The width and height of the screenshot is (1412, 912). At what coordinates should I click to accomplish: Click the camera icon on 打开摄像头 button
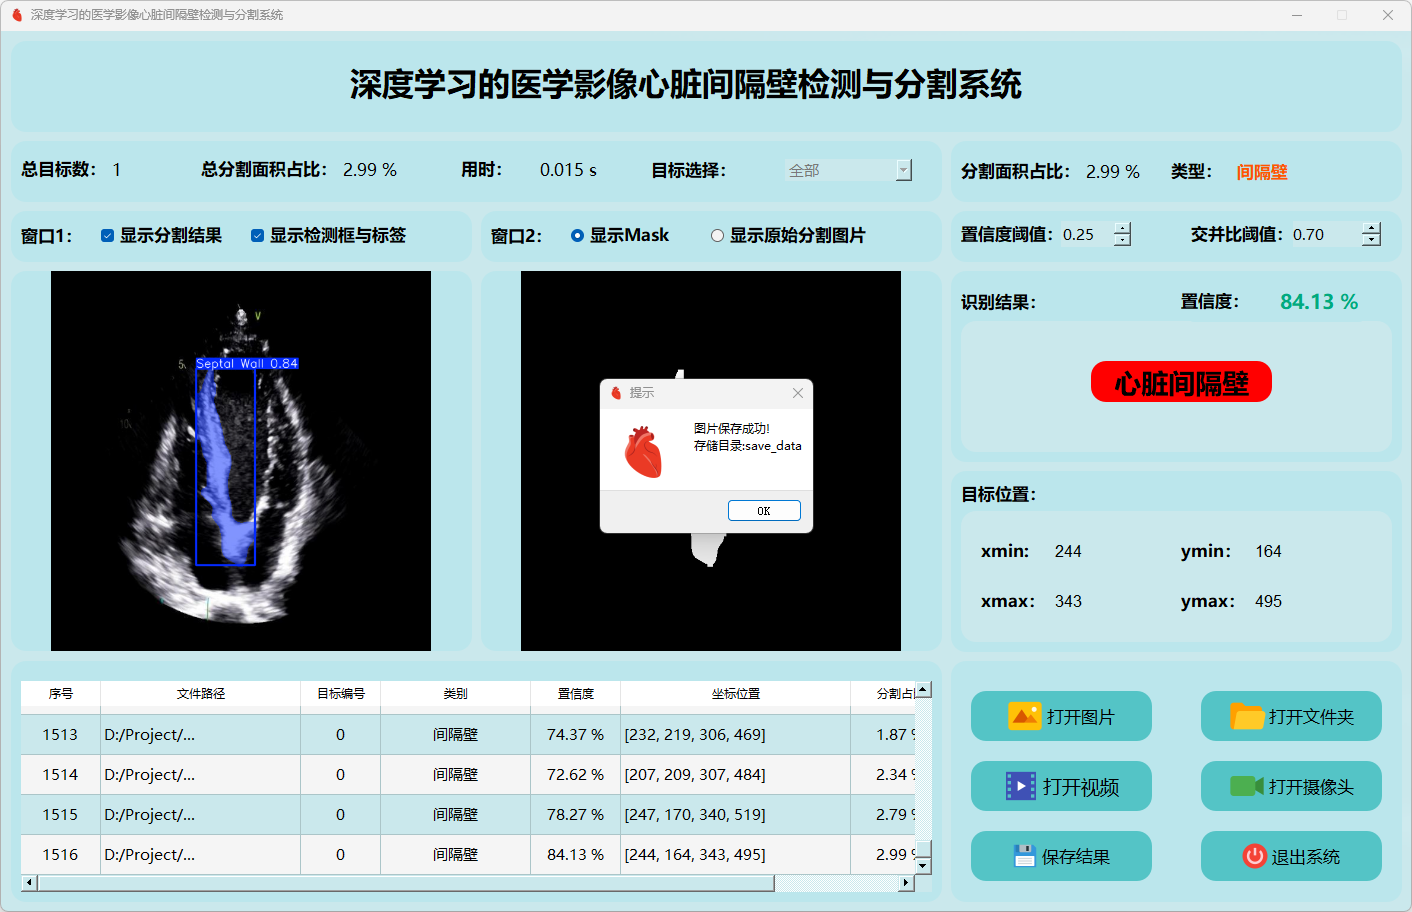click(1246, 786)
